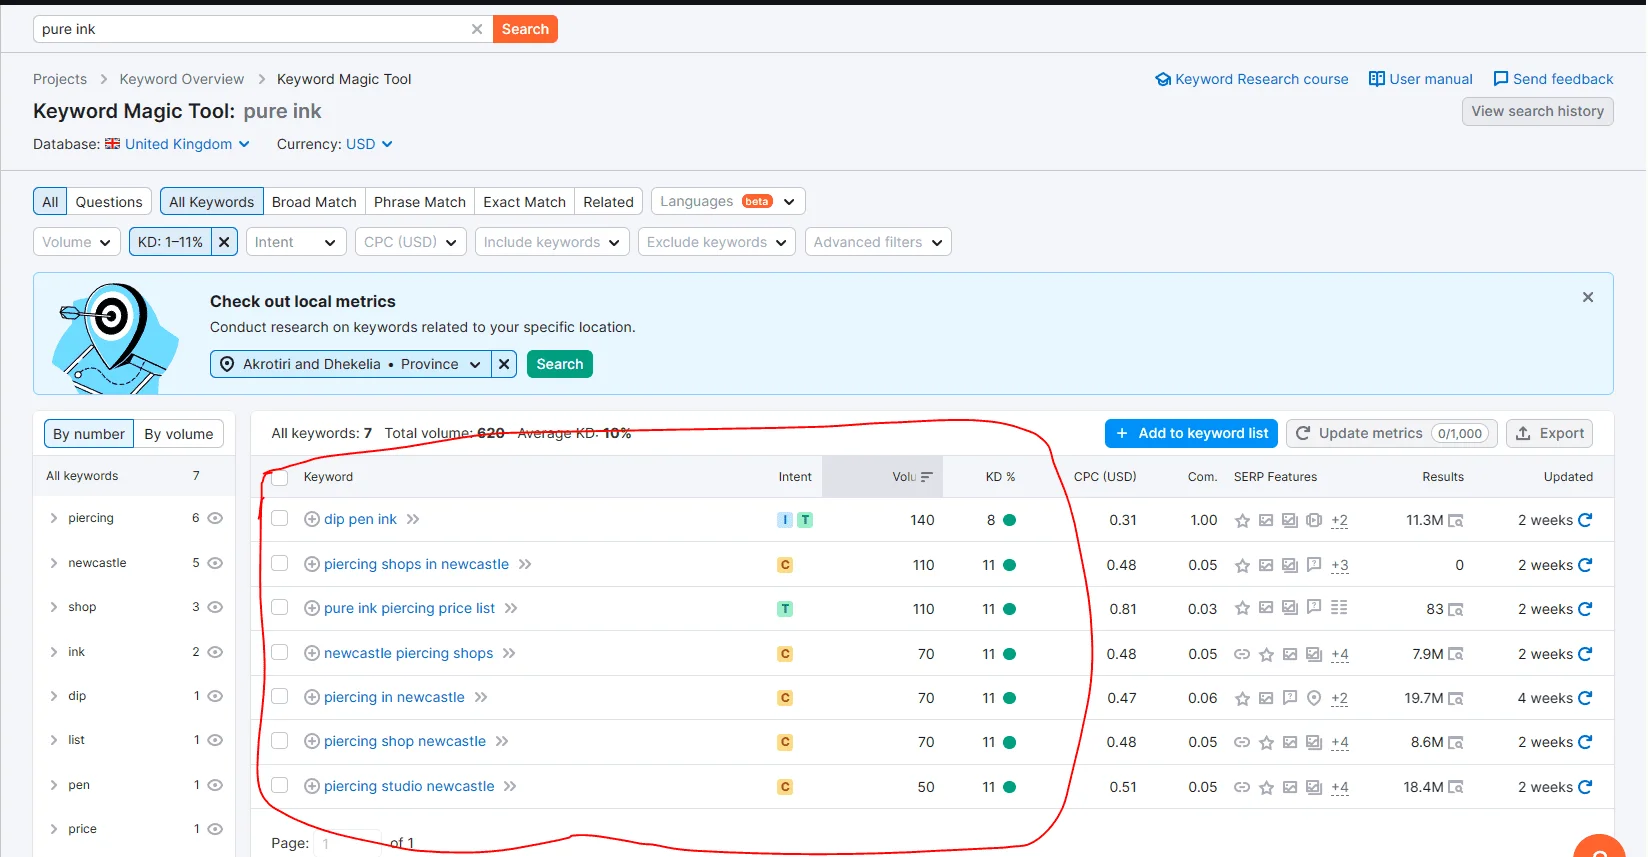
Task: Click the Export button
Action: pos(1549,433)
